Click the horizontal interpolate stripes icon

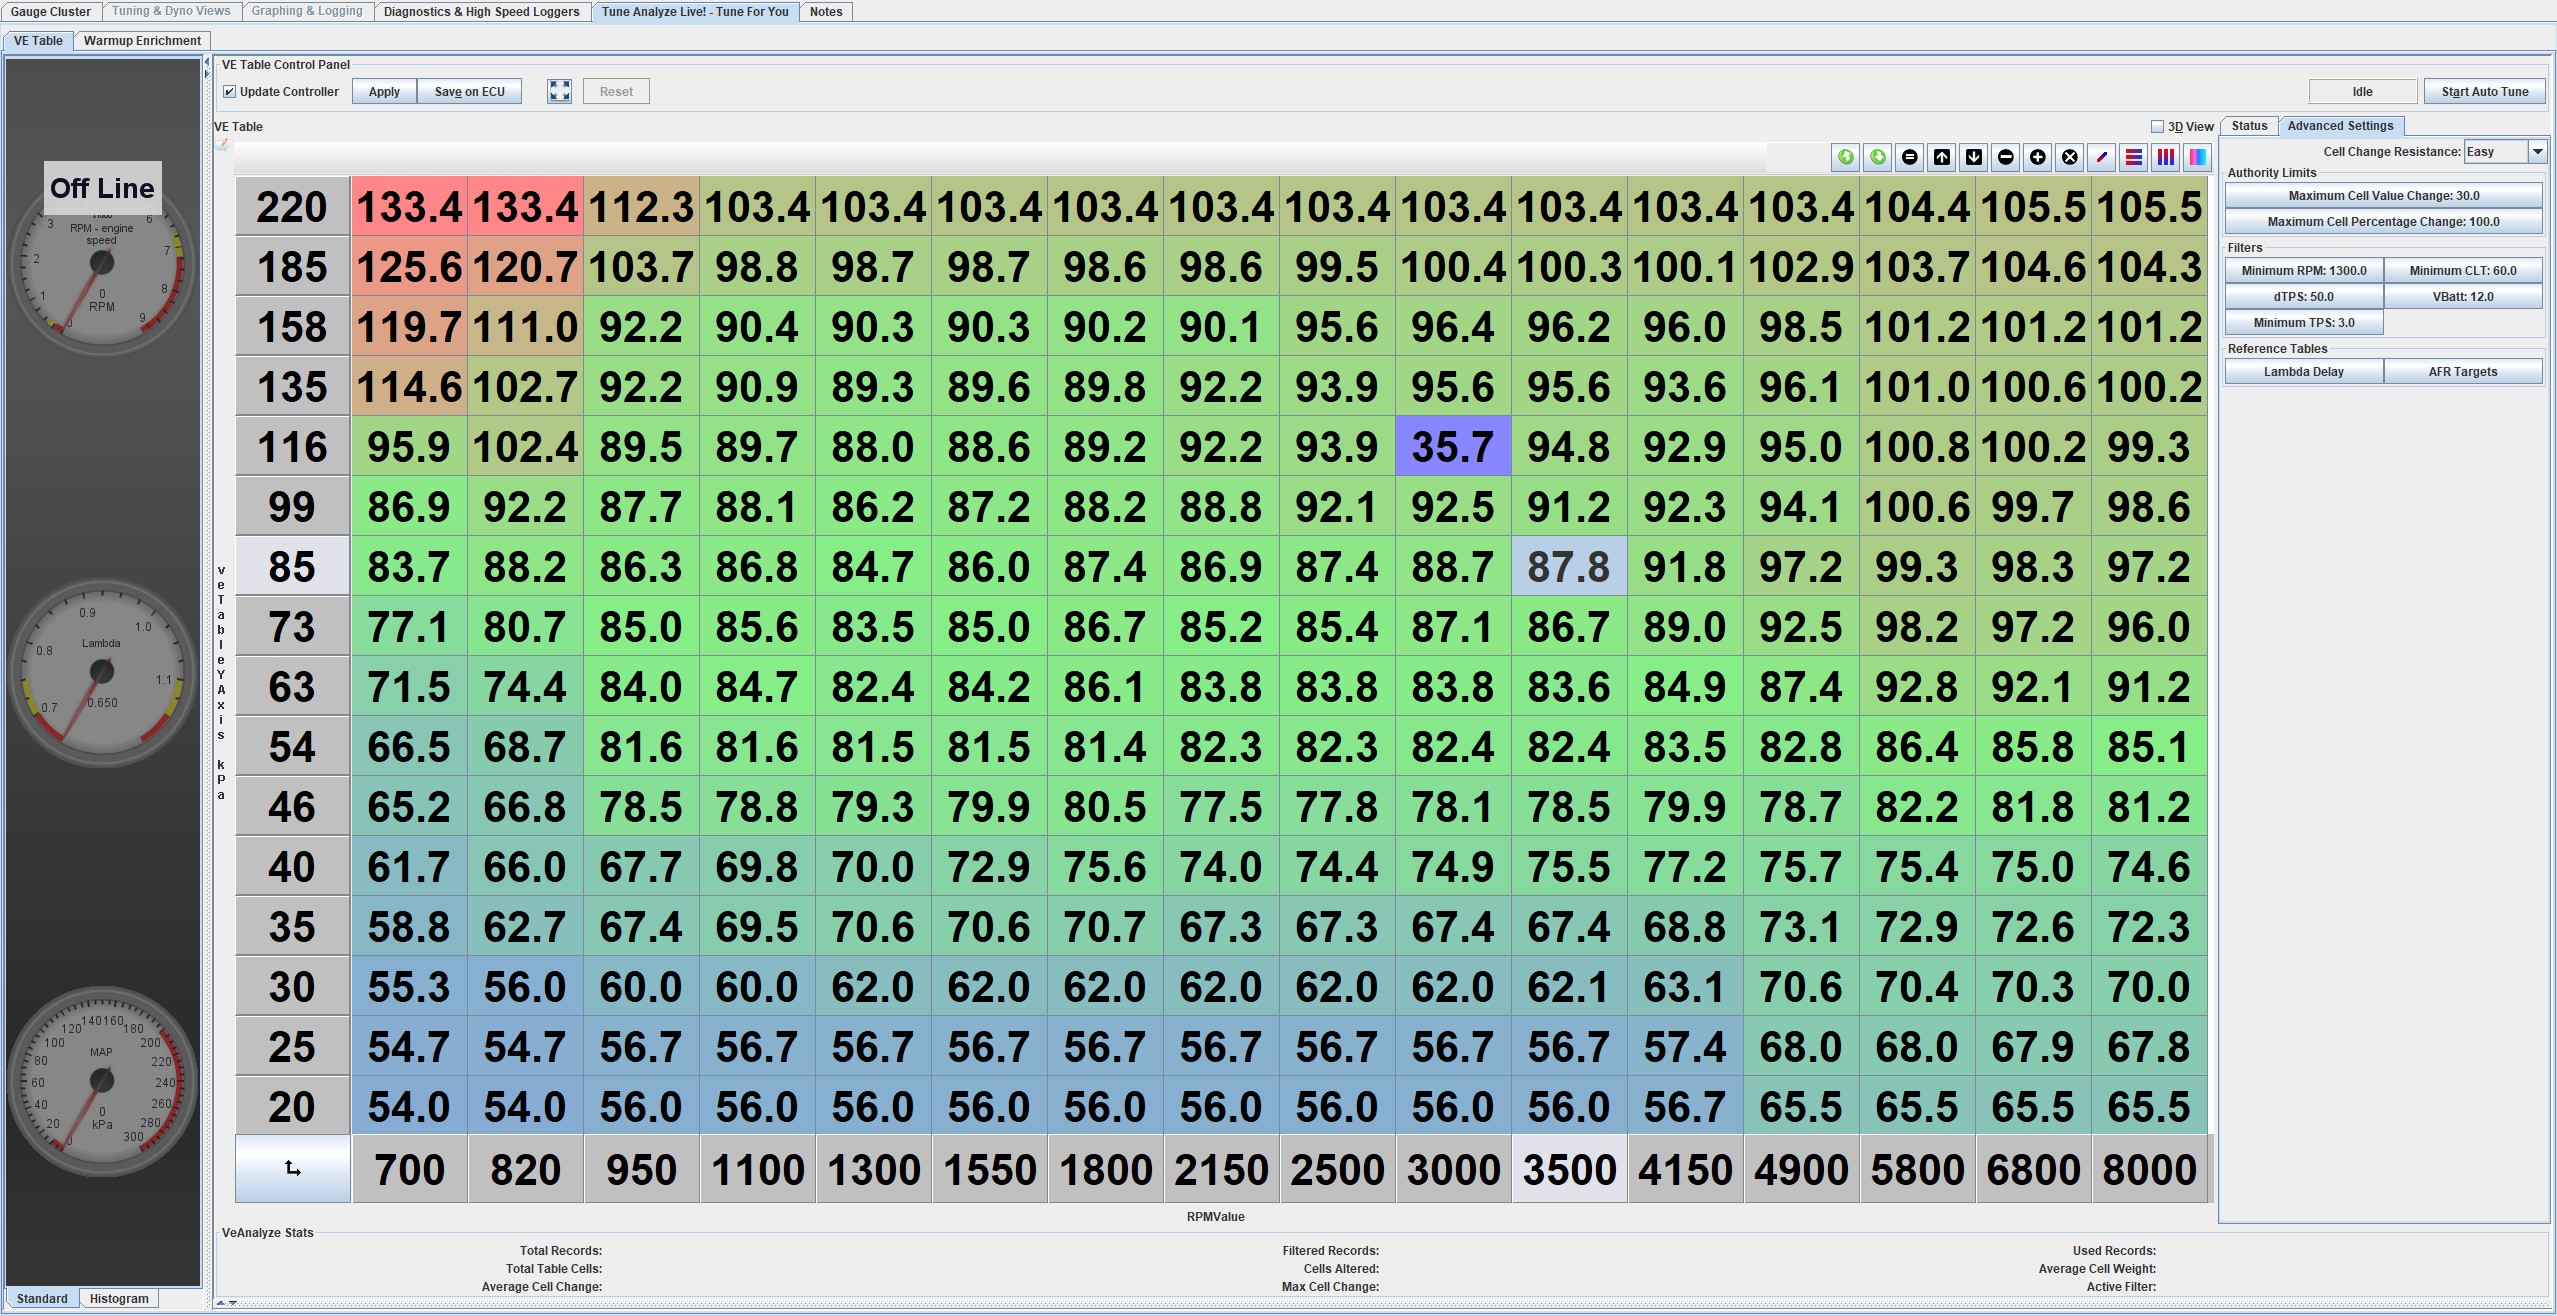(2133, 157)
